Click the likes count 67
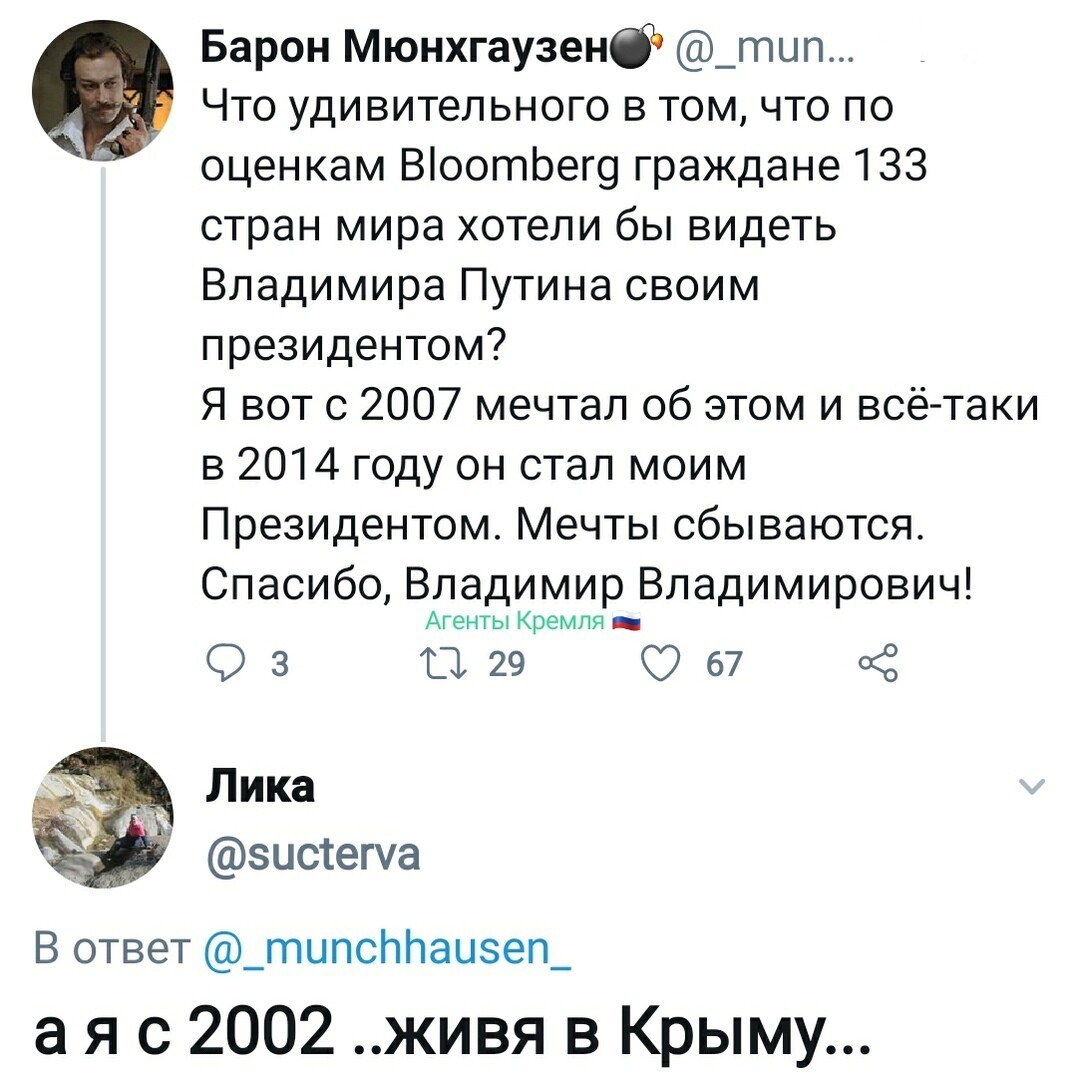The image size is (1077, 1080). click(x=724, y=664)
